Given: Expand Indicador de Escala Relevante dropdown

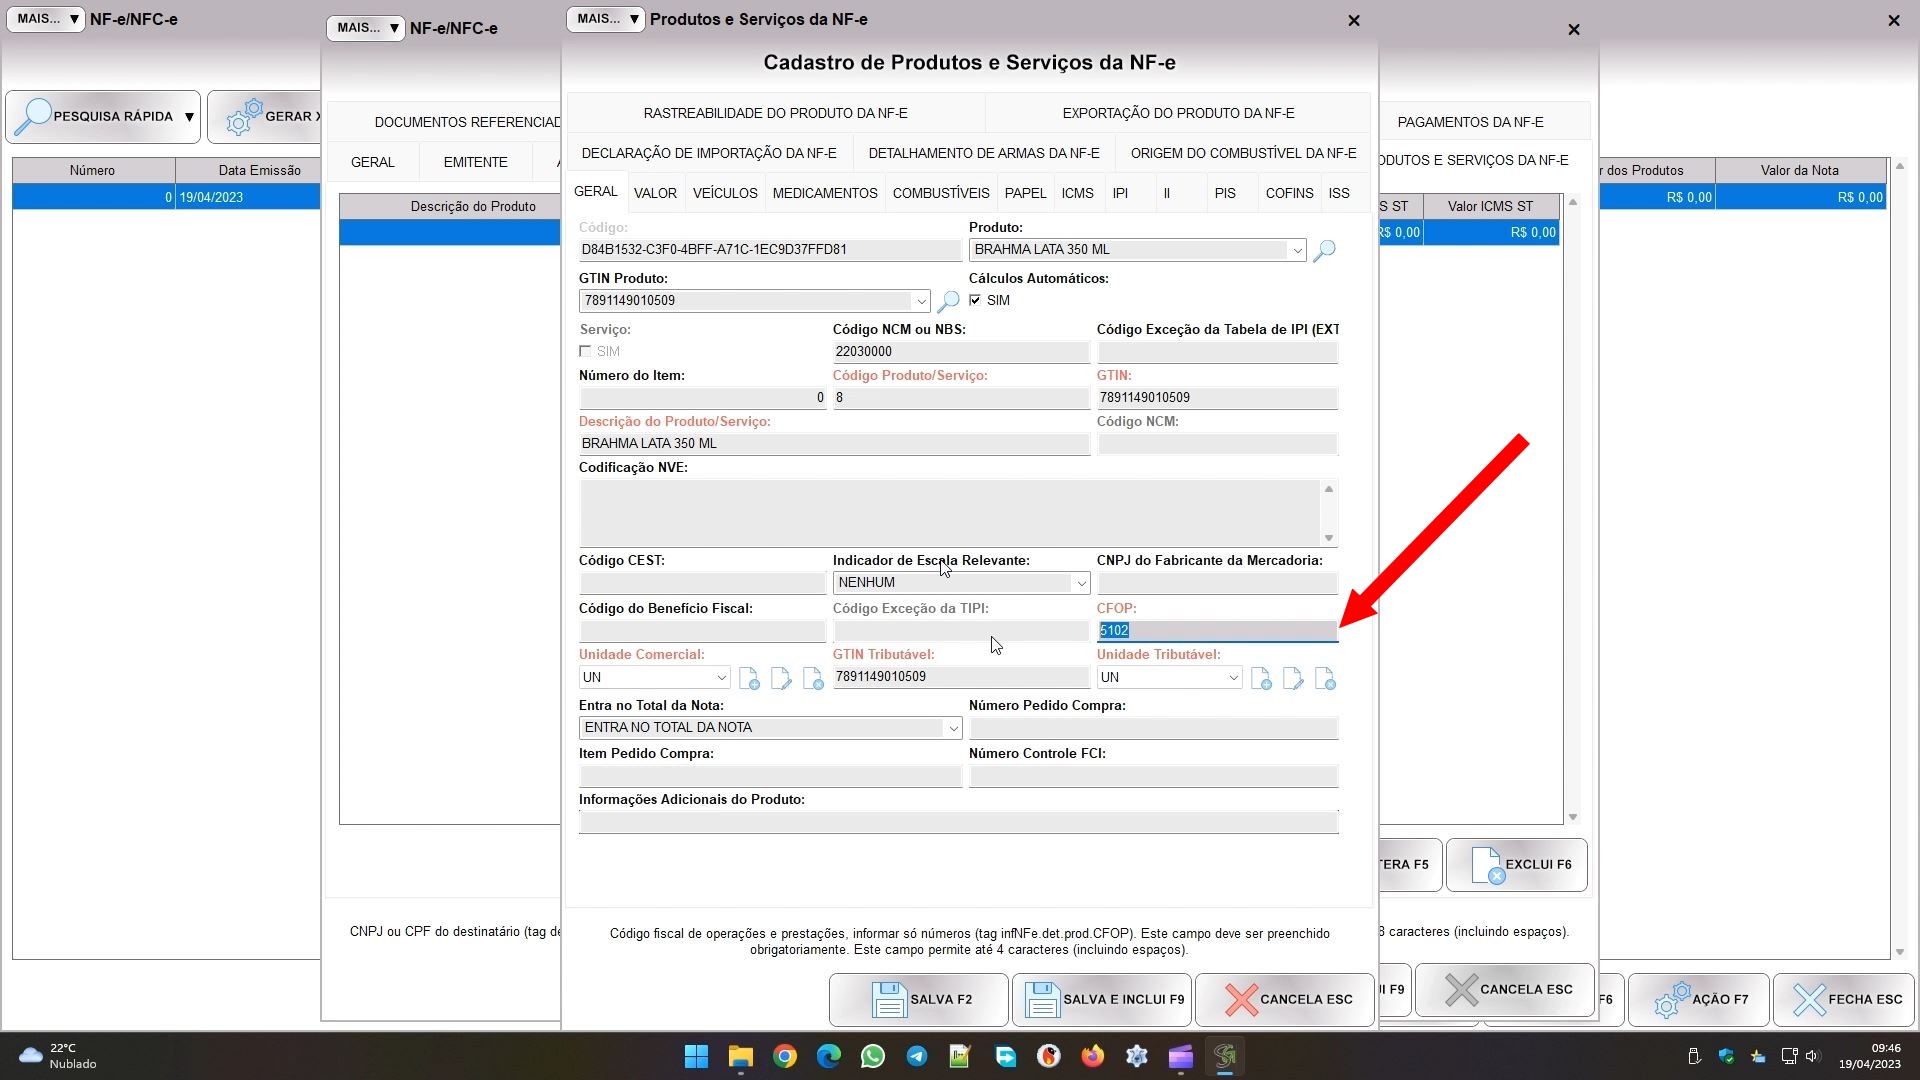Looking at the screenshot, I should (x=1080, y=583).
